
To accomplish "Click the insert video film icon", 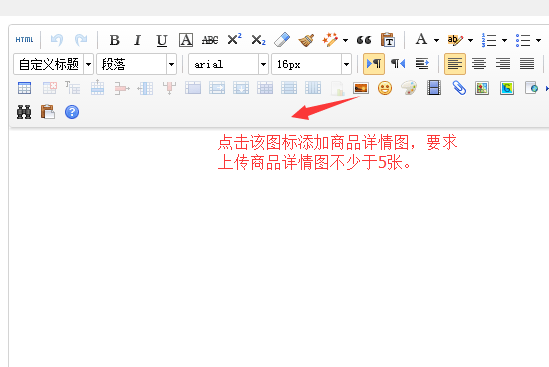I will pos(433,88).
